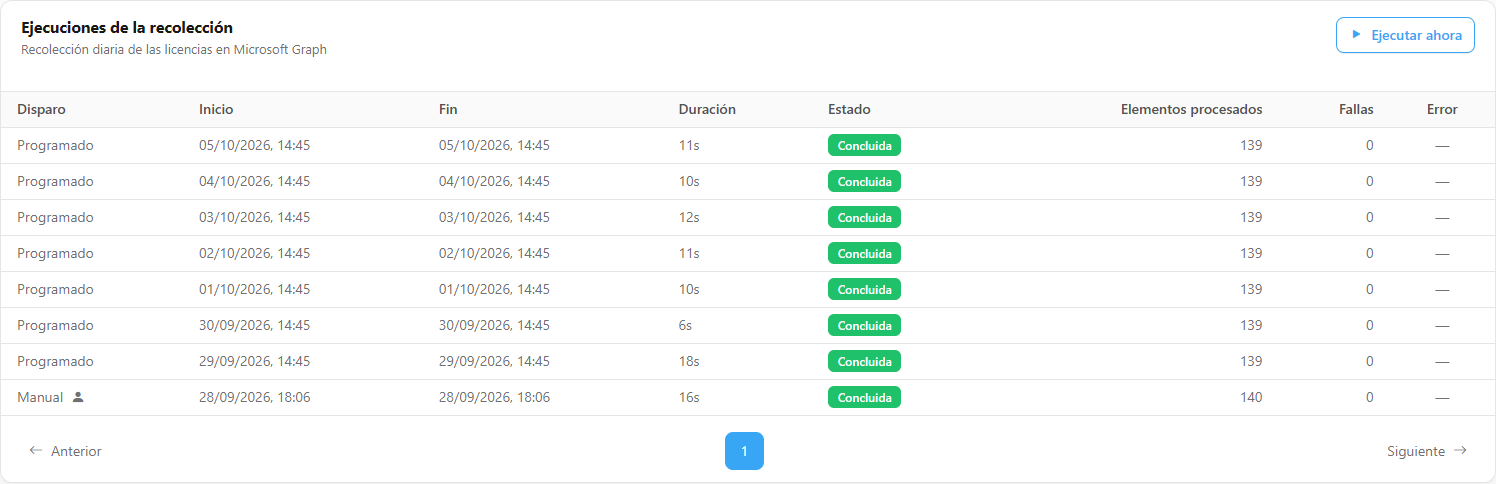Select page number 1 in pagination
The image size is (1496, 484).
point(744,451)
